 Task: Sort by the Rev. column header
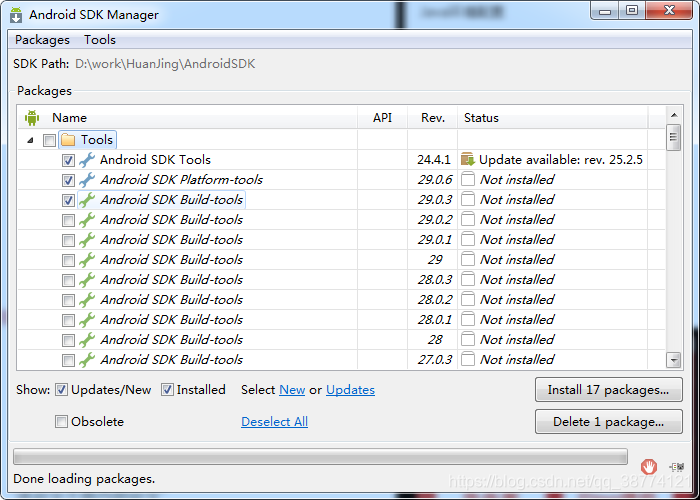pos(433,117)
